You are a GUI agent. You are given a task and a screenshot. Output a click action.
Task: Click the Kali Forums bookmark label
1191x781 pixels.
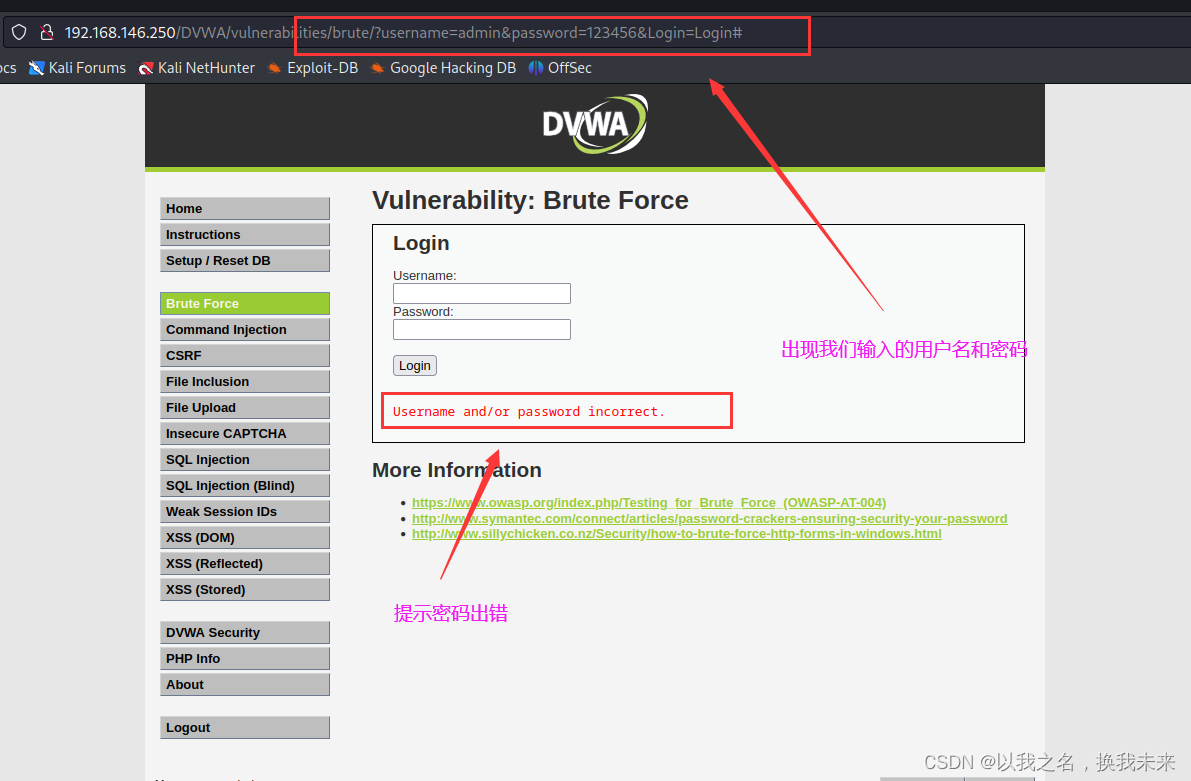[87, 68]
